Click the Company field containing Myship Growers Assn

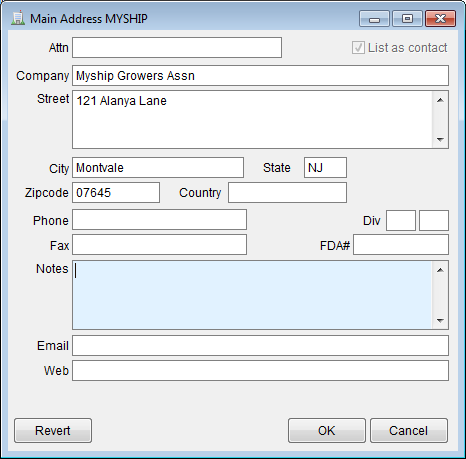click(260, 76)
